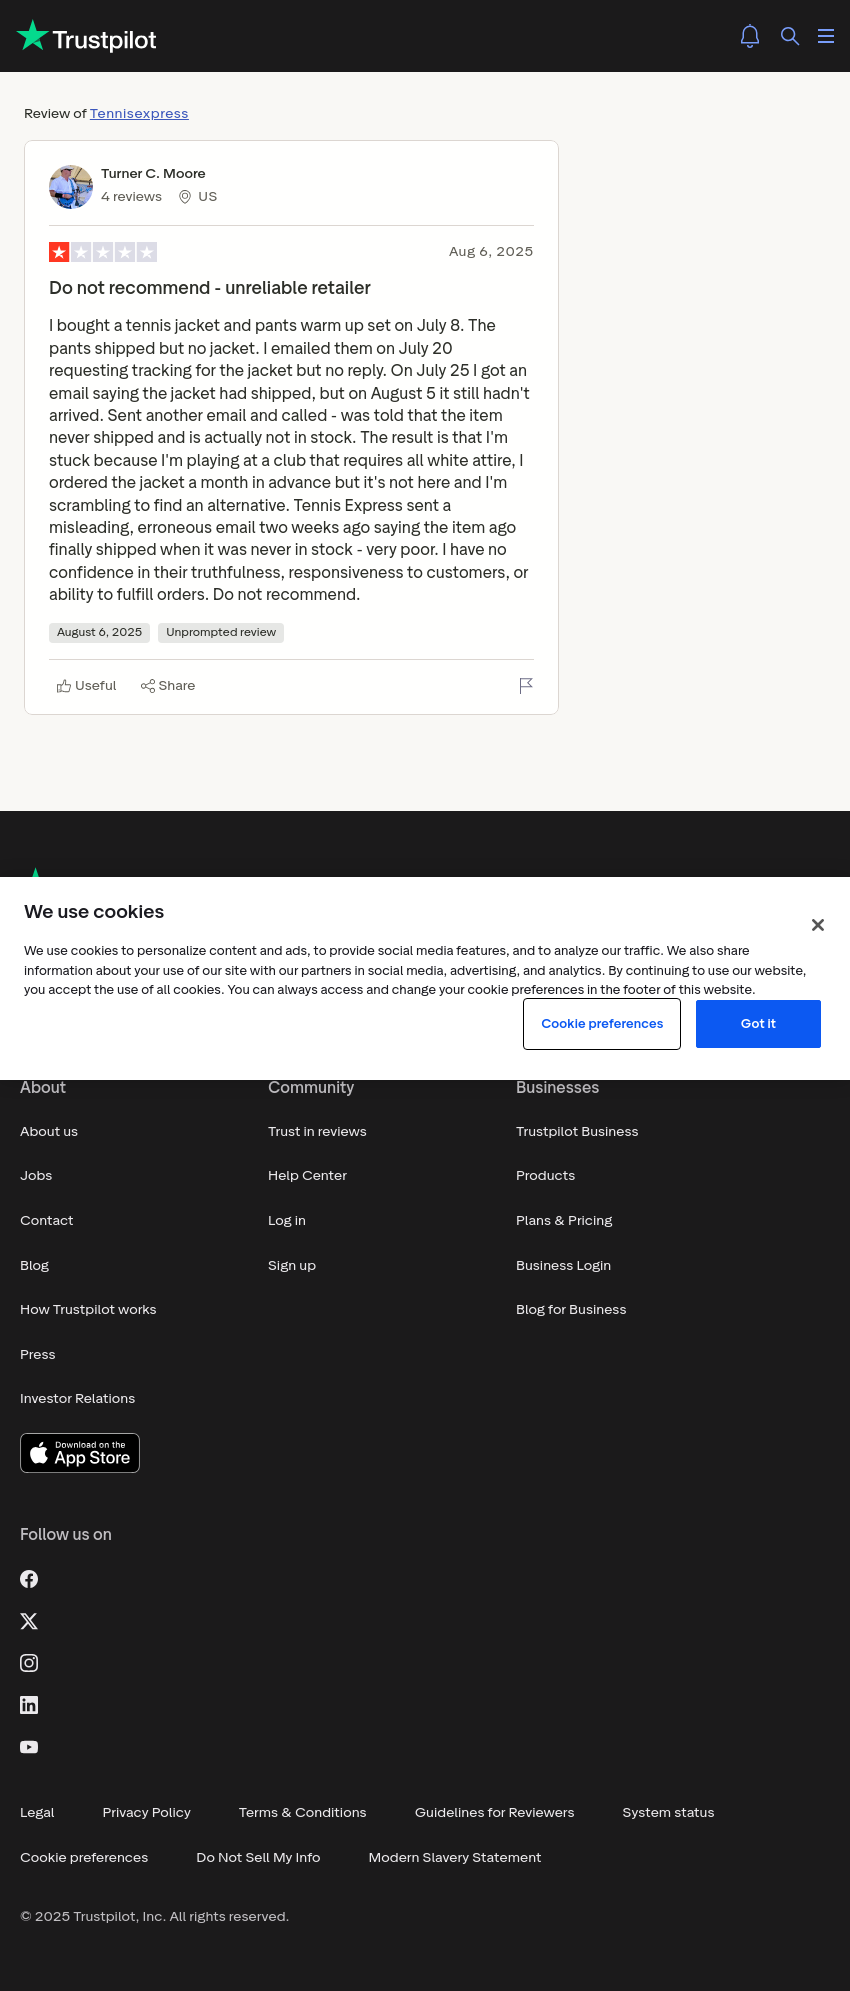Open Trustpilot's Facebook icon

coord(29,1579)
